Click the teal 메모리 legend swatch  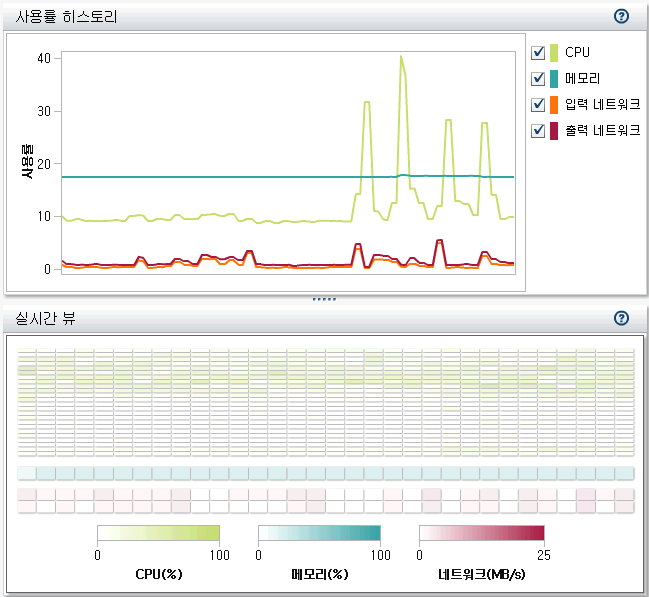tap(553, 78)
